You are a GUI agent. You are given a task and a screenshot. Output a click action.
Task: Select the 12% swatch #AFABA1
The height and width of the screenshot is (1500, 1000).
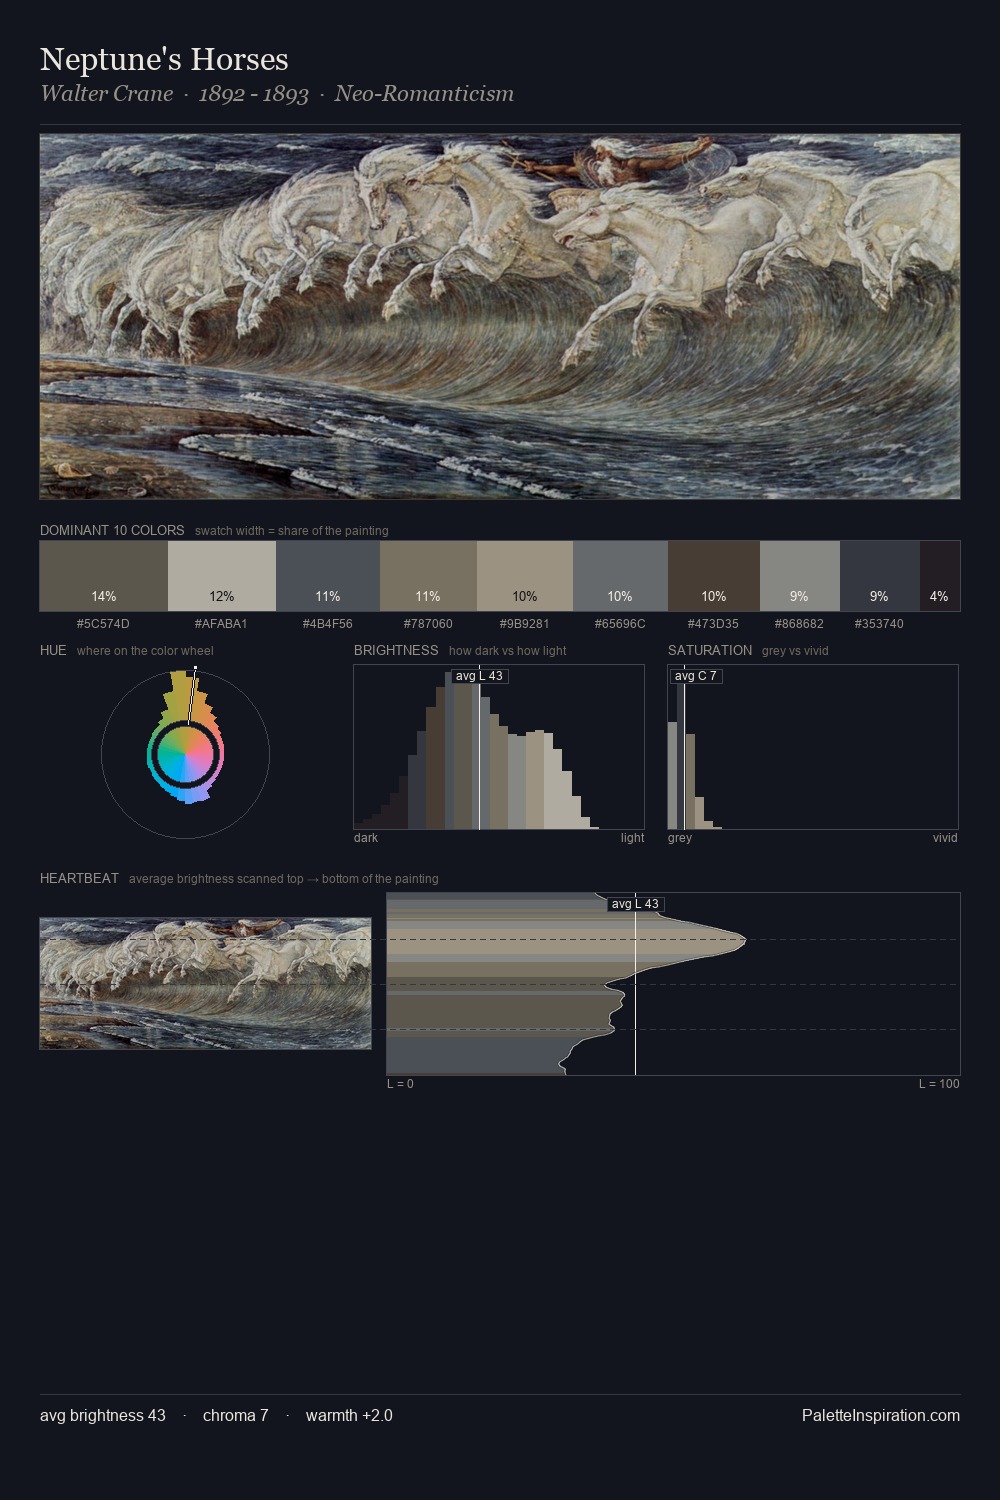(222, 576)
